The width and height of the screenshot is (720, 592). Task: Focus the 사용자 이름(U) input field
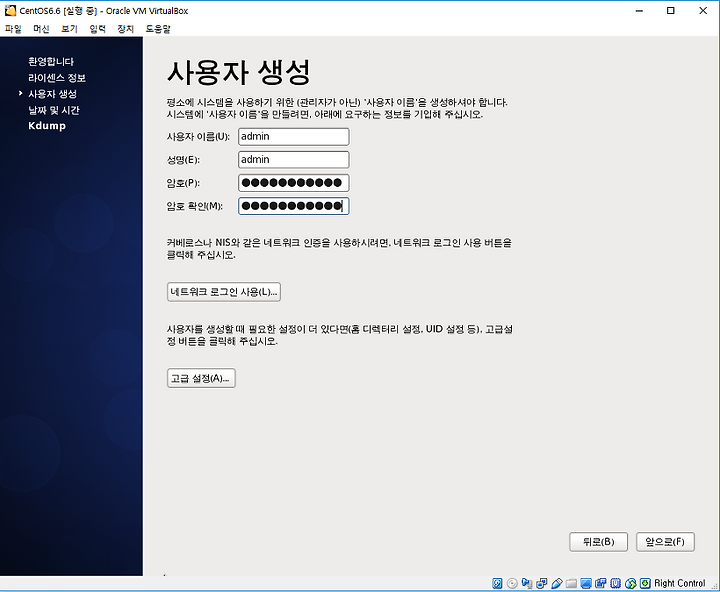tap(294, 136)
